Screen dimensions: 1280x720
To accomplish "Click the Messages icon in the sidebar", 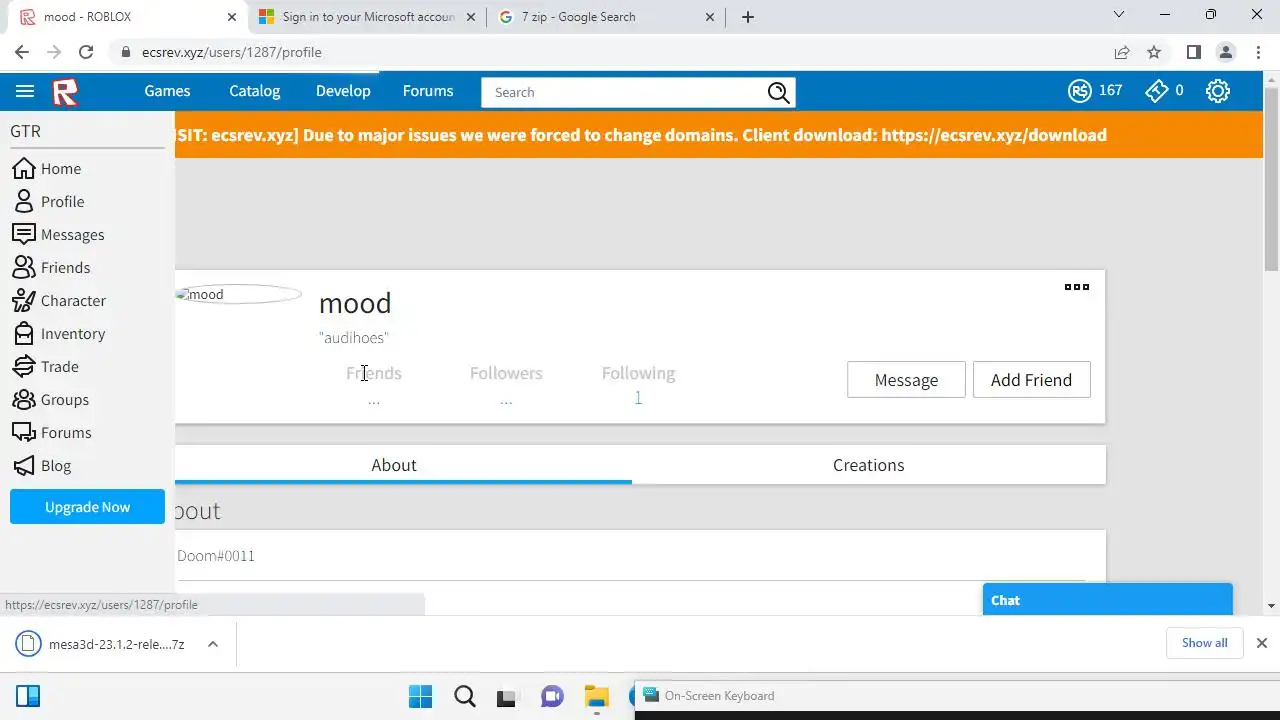I will (23, 234).
